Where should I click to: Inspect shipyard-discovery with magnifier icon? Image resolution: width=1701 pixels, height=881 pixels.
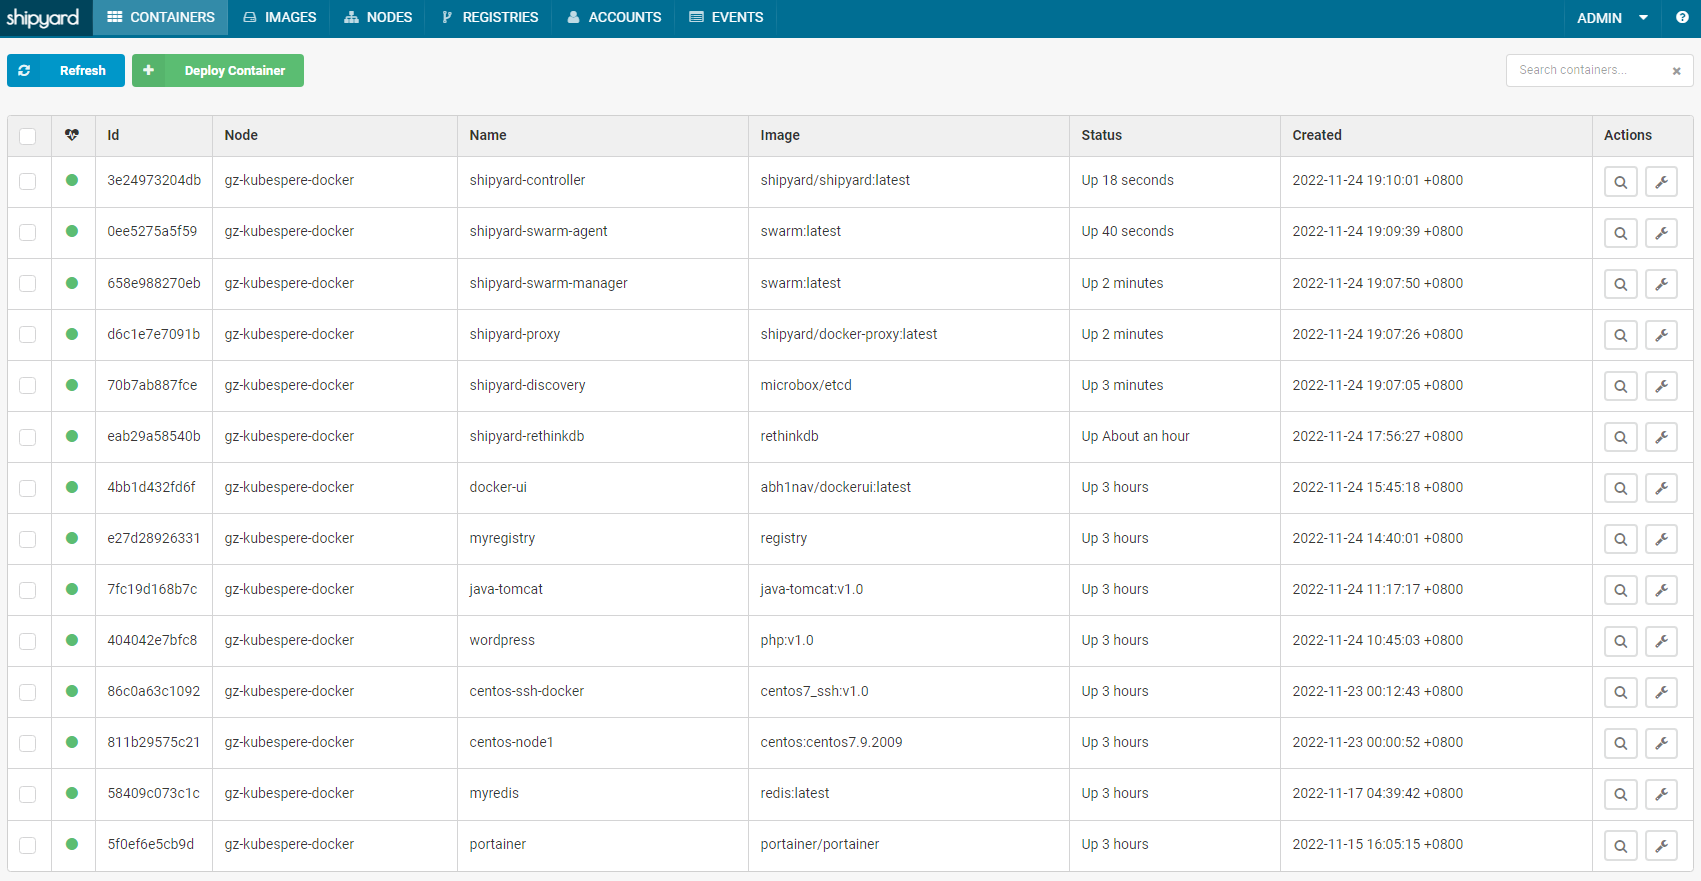[x=1620, y=386]
